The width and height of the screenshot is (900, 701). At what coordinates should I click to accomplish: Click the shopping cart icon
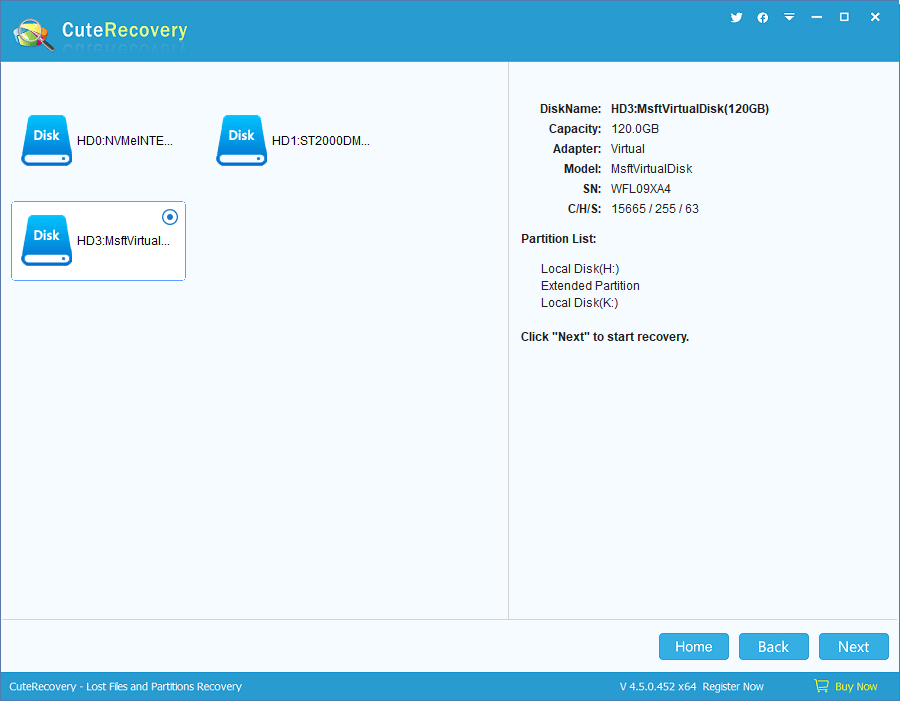pyautogui.click(x=821, y=685)
